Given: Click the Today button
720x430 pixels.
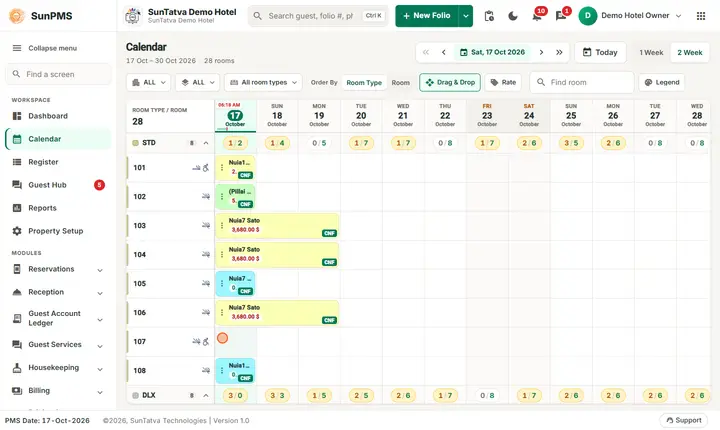Looking at the screenshot, I should (600, 52).
